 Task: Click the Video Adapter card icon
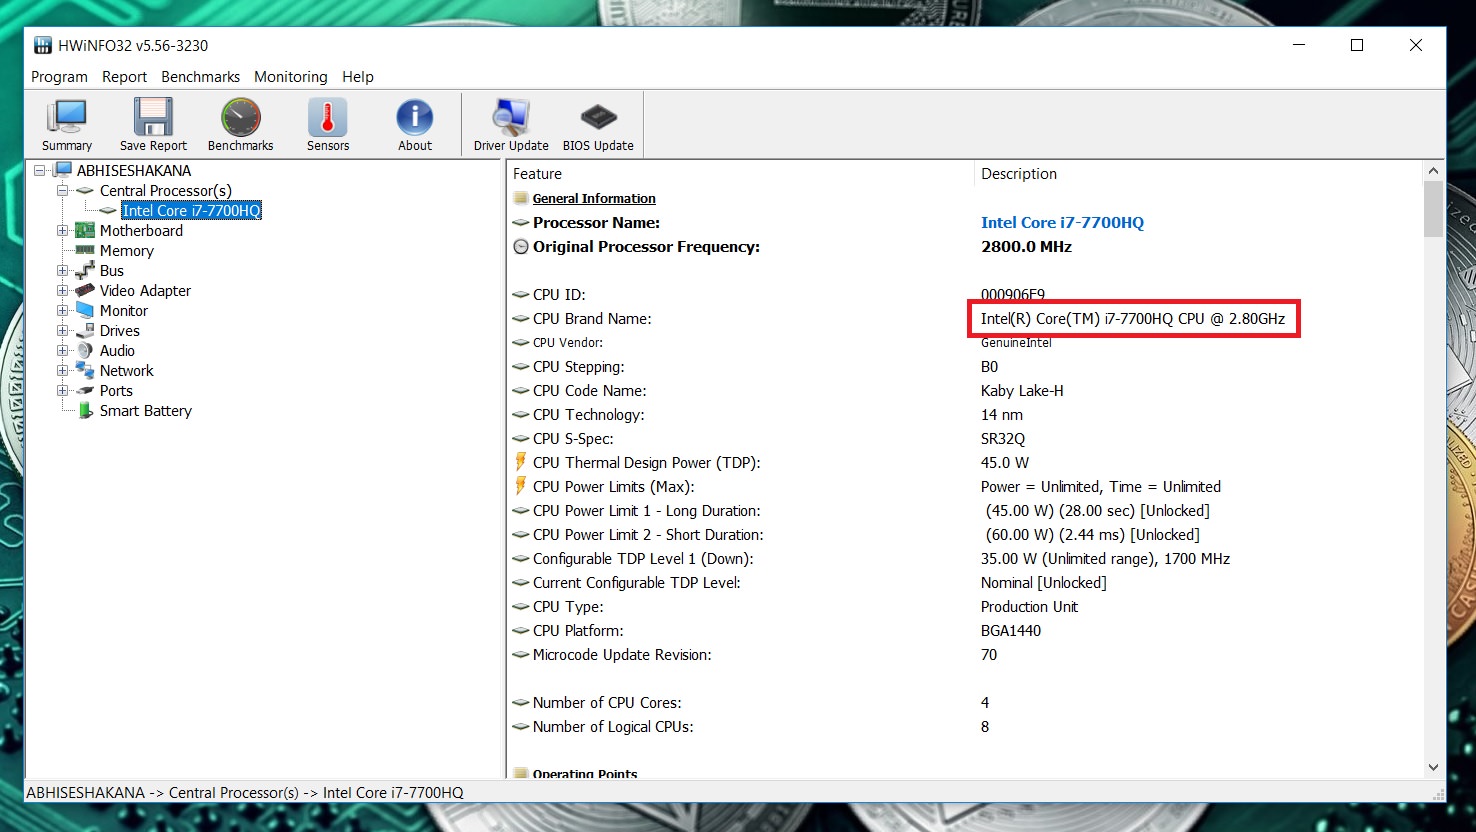tap(85, 290)
